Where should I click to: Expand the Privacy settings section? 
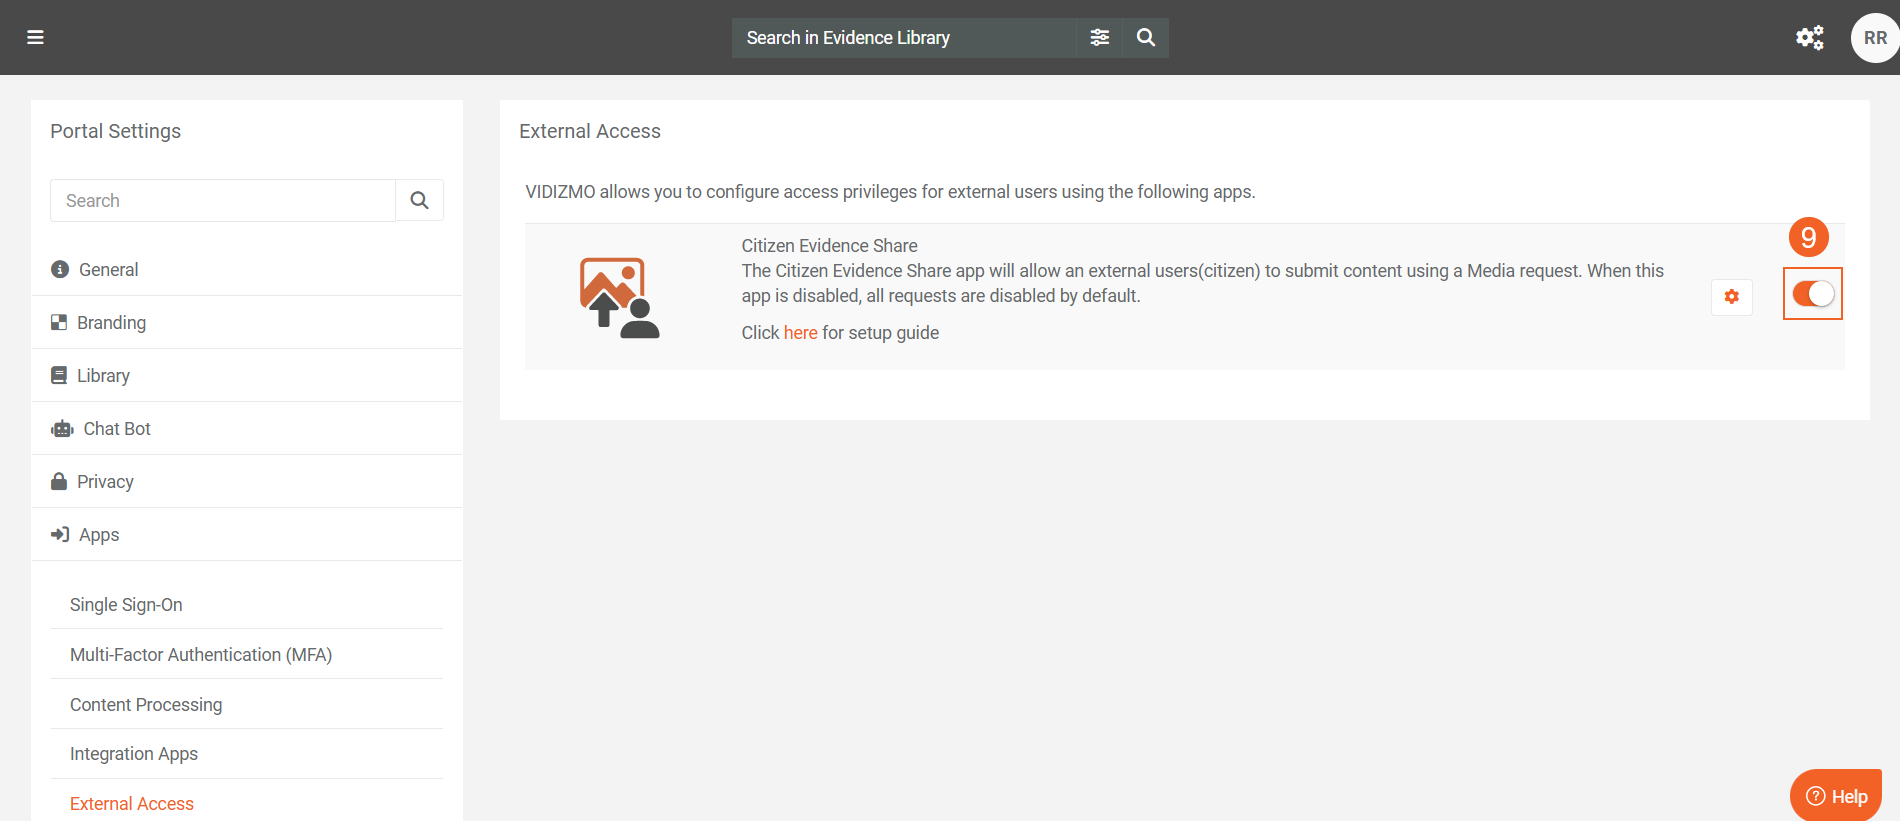tap(105, 482)
